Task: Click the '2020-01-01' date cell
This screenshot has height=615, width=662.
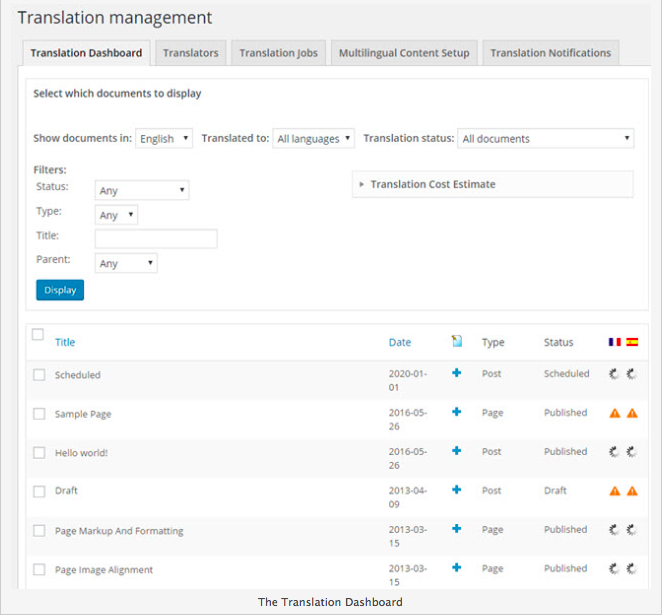Action: 408,380
